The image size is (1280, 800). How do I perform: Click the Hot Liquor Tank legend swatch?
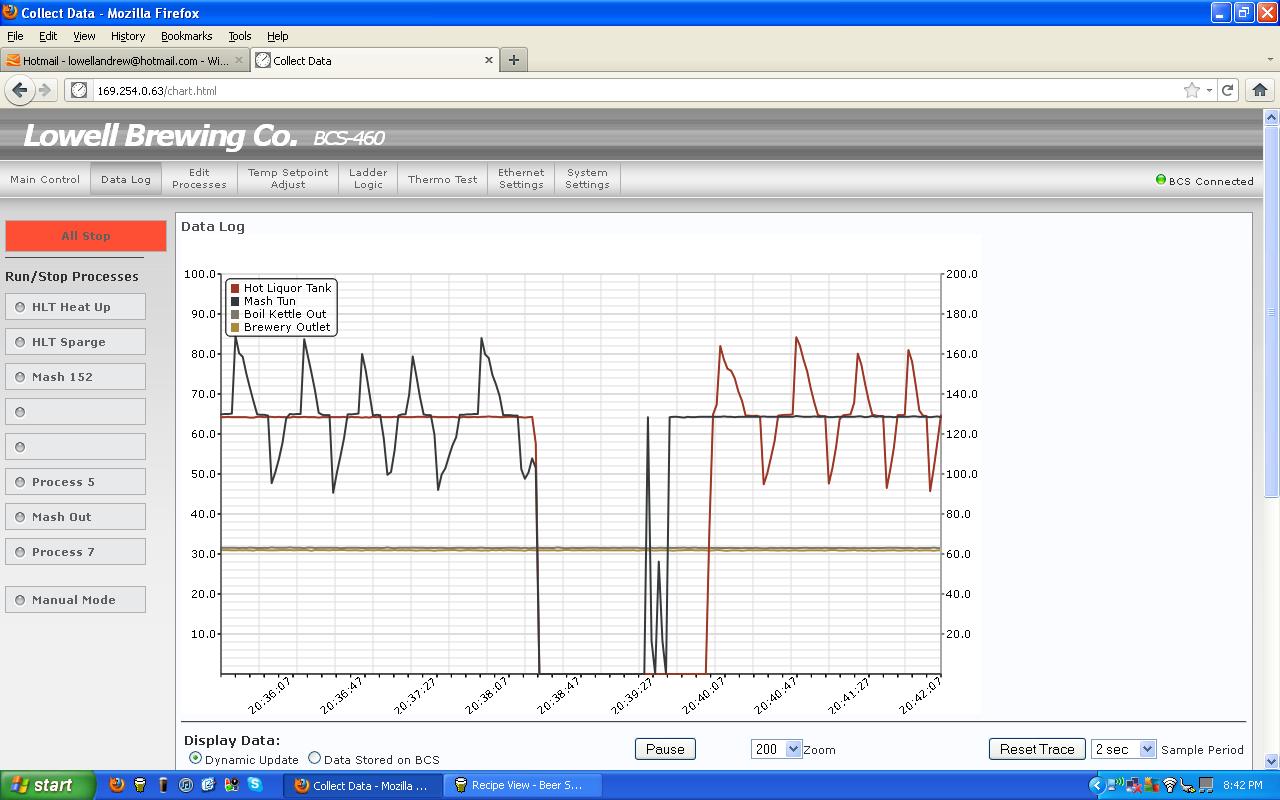pos(235,288)
